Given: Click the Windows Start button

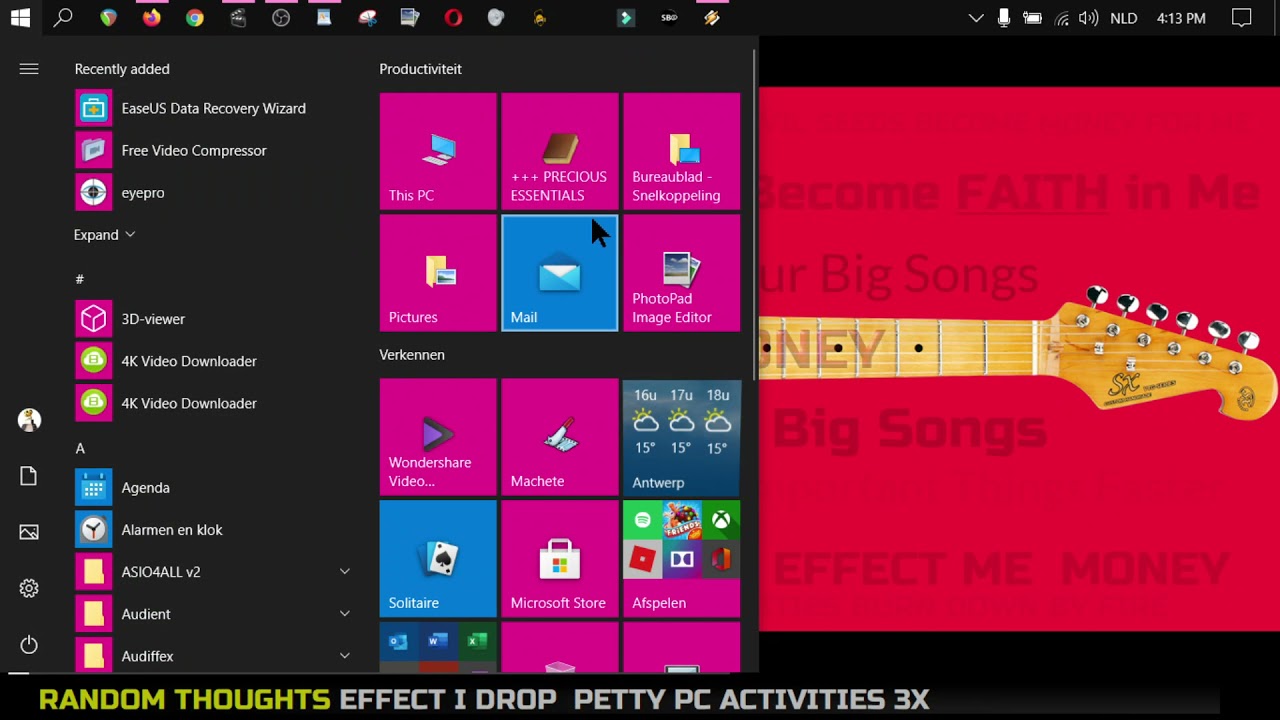Looking at the screenshot, I should [x=20, y=18].
